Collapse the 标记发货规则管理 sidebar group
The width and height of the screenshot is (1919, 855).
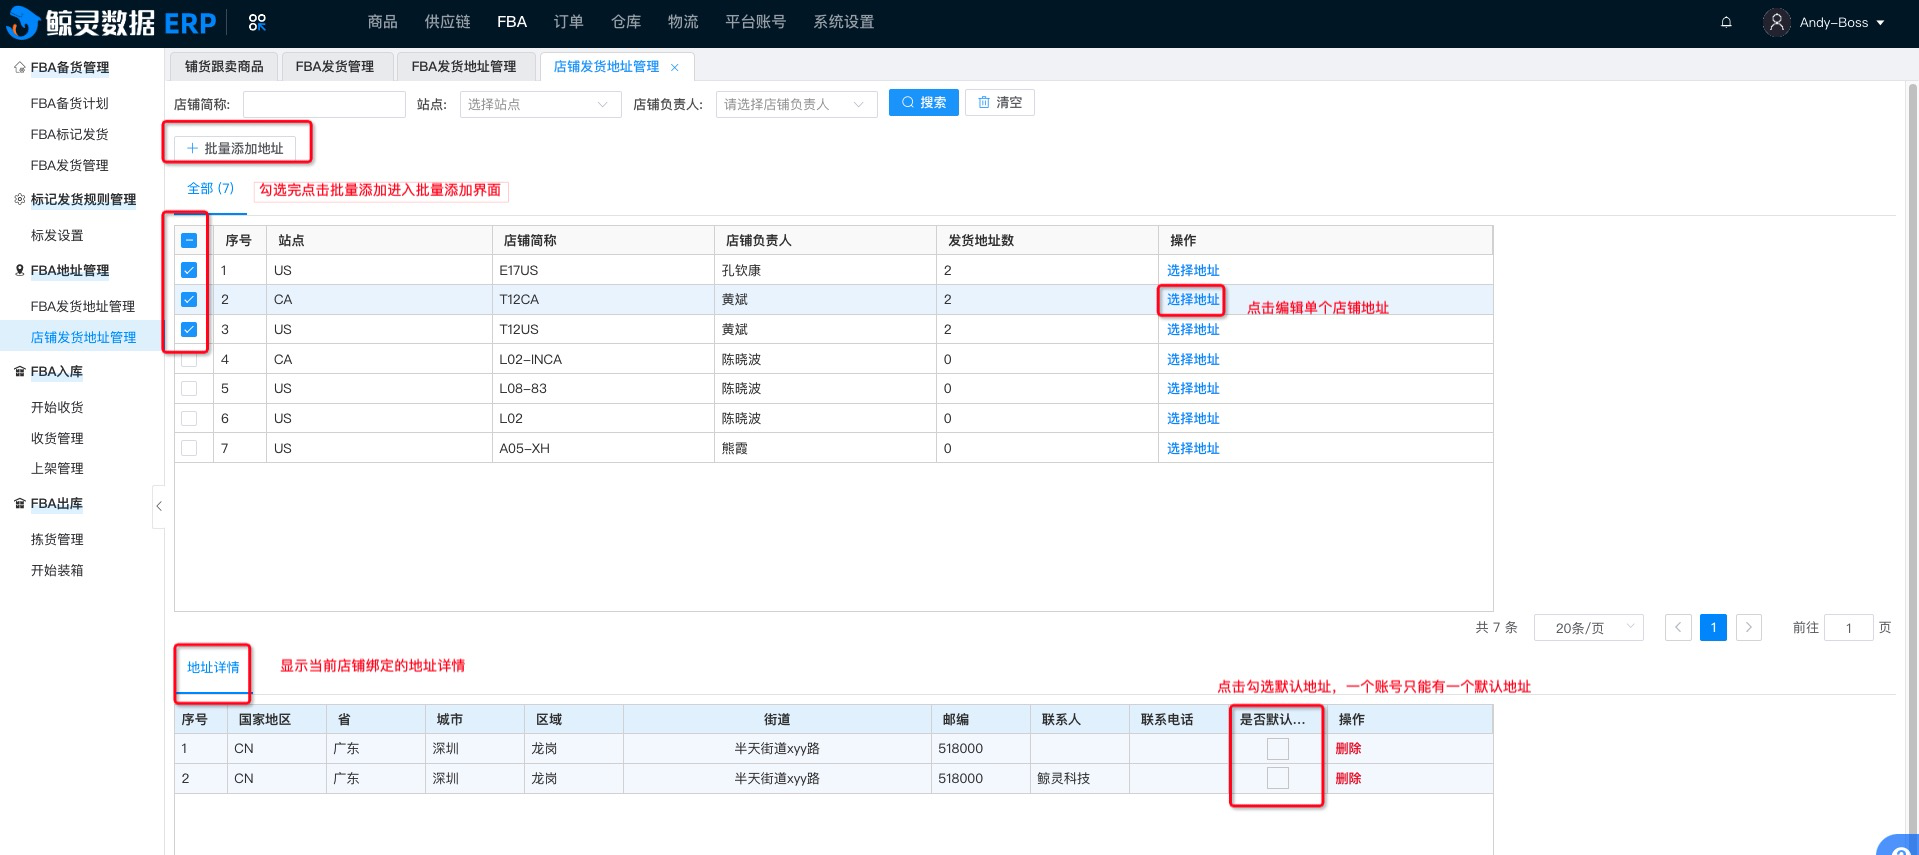(83, 200)
